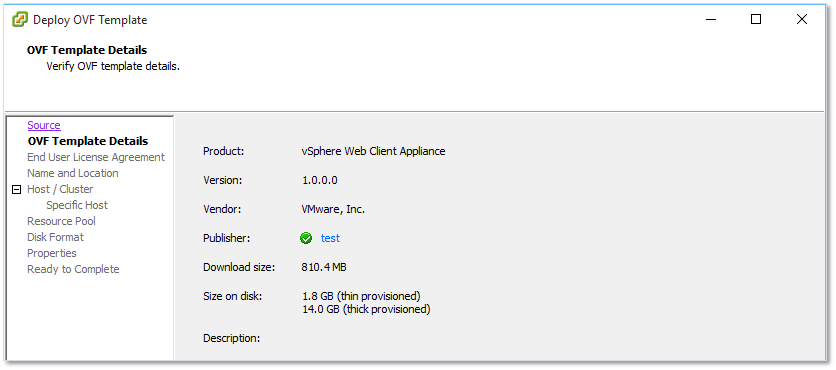Collapse the Host / Cluster tree node

(x=17, y=189)
